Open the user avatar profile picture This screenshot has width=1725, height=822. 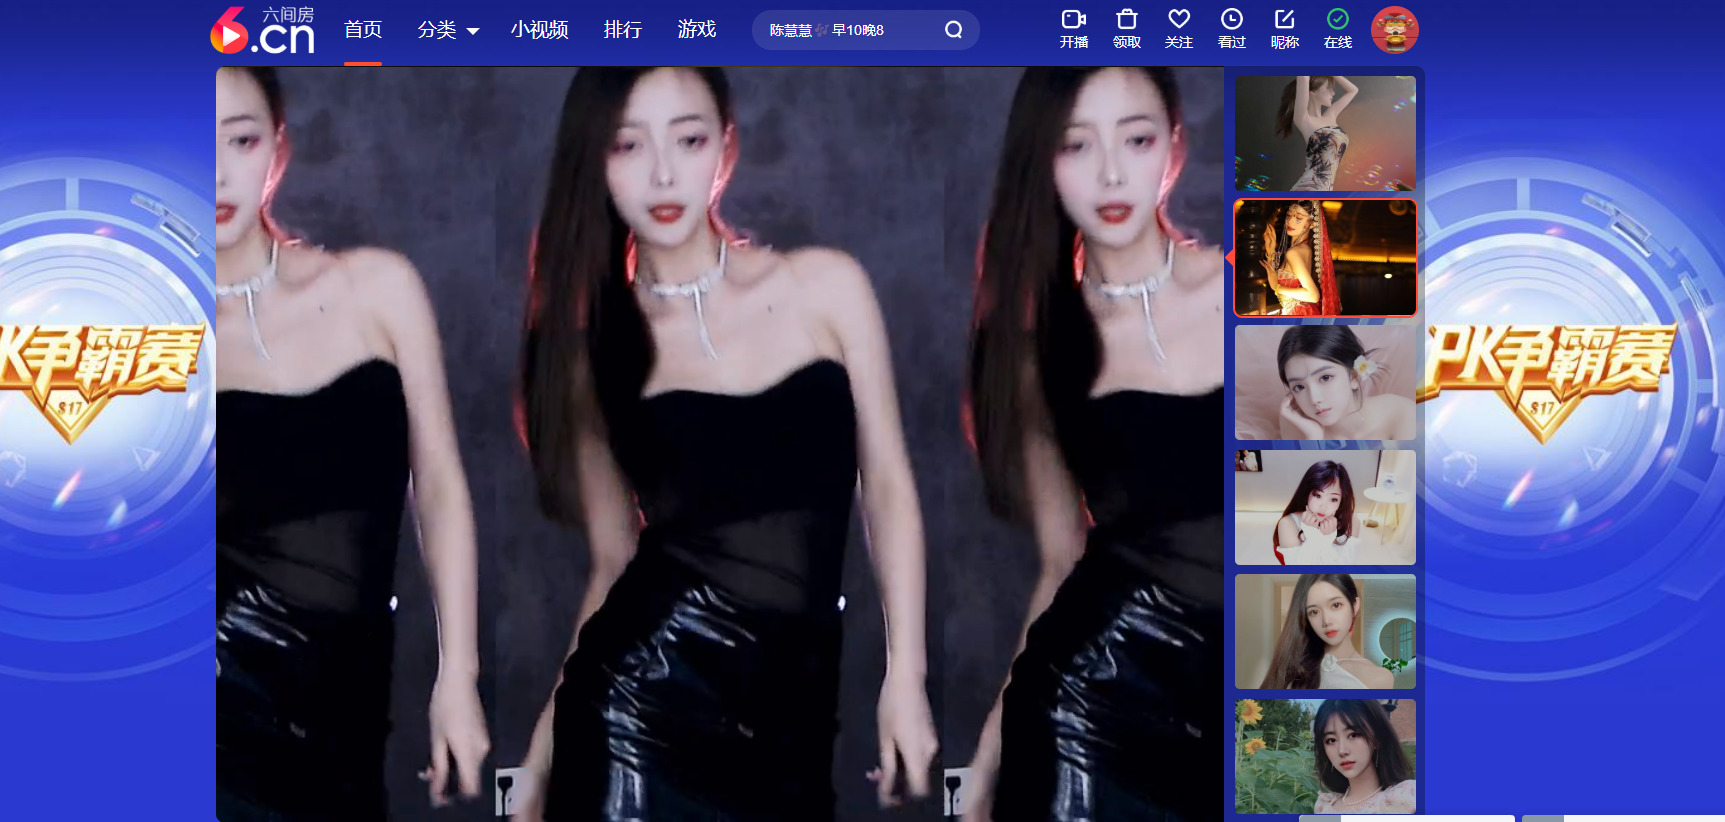click(1395, 30)
